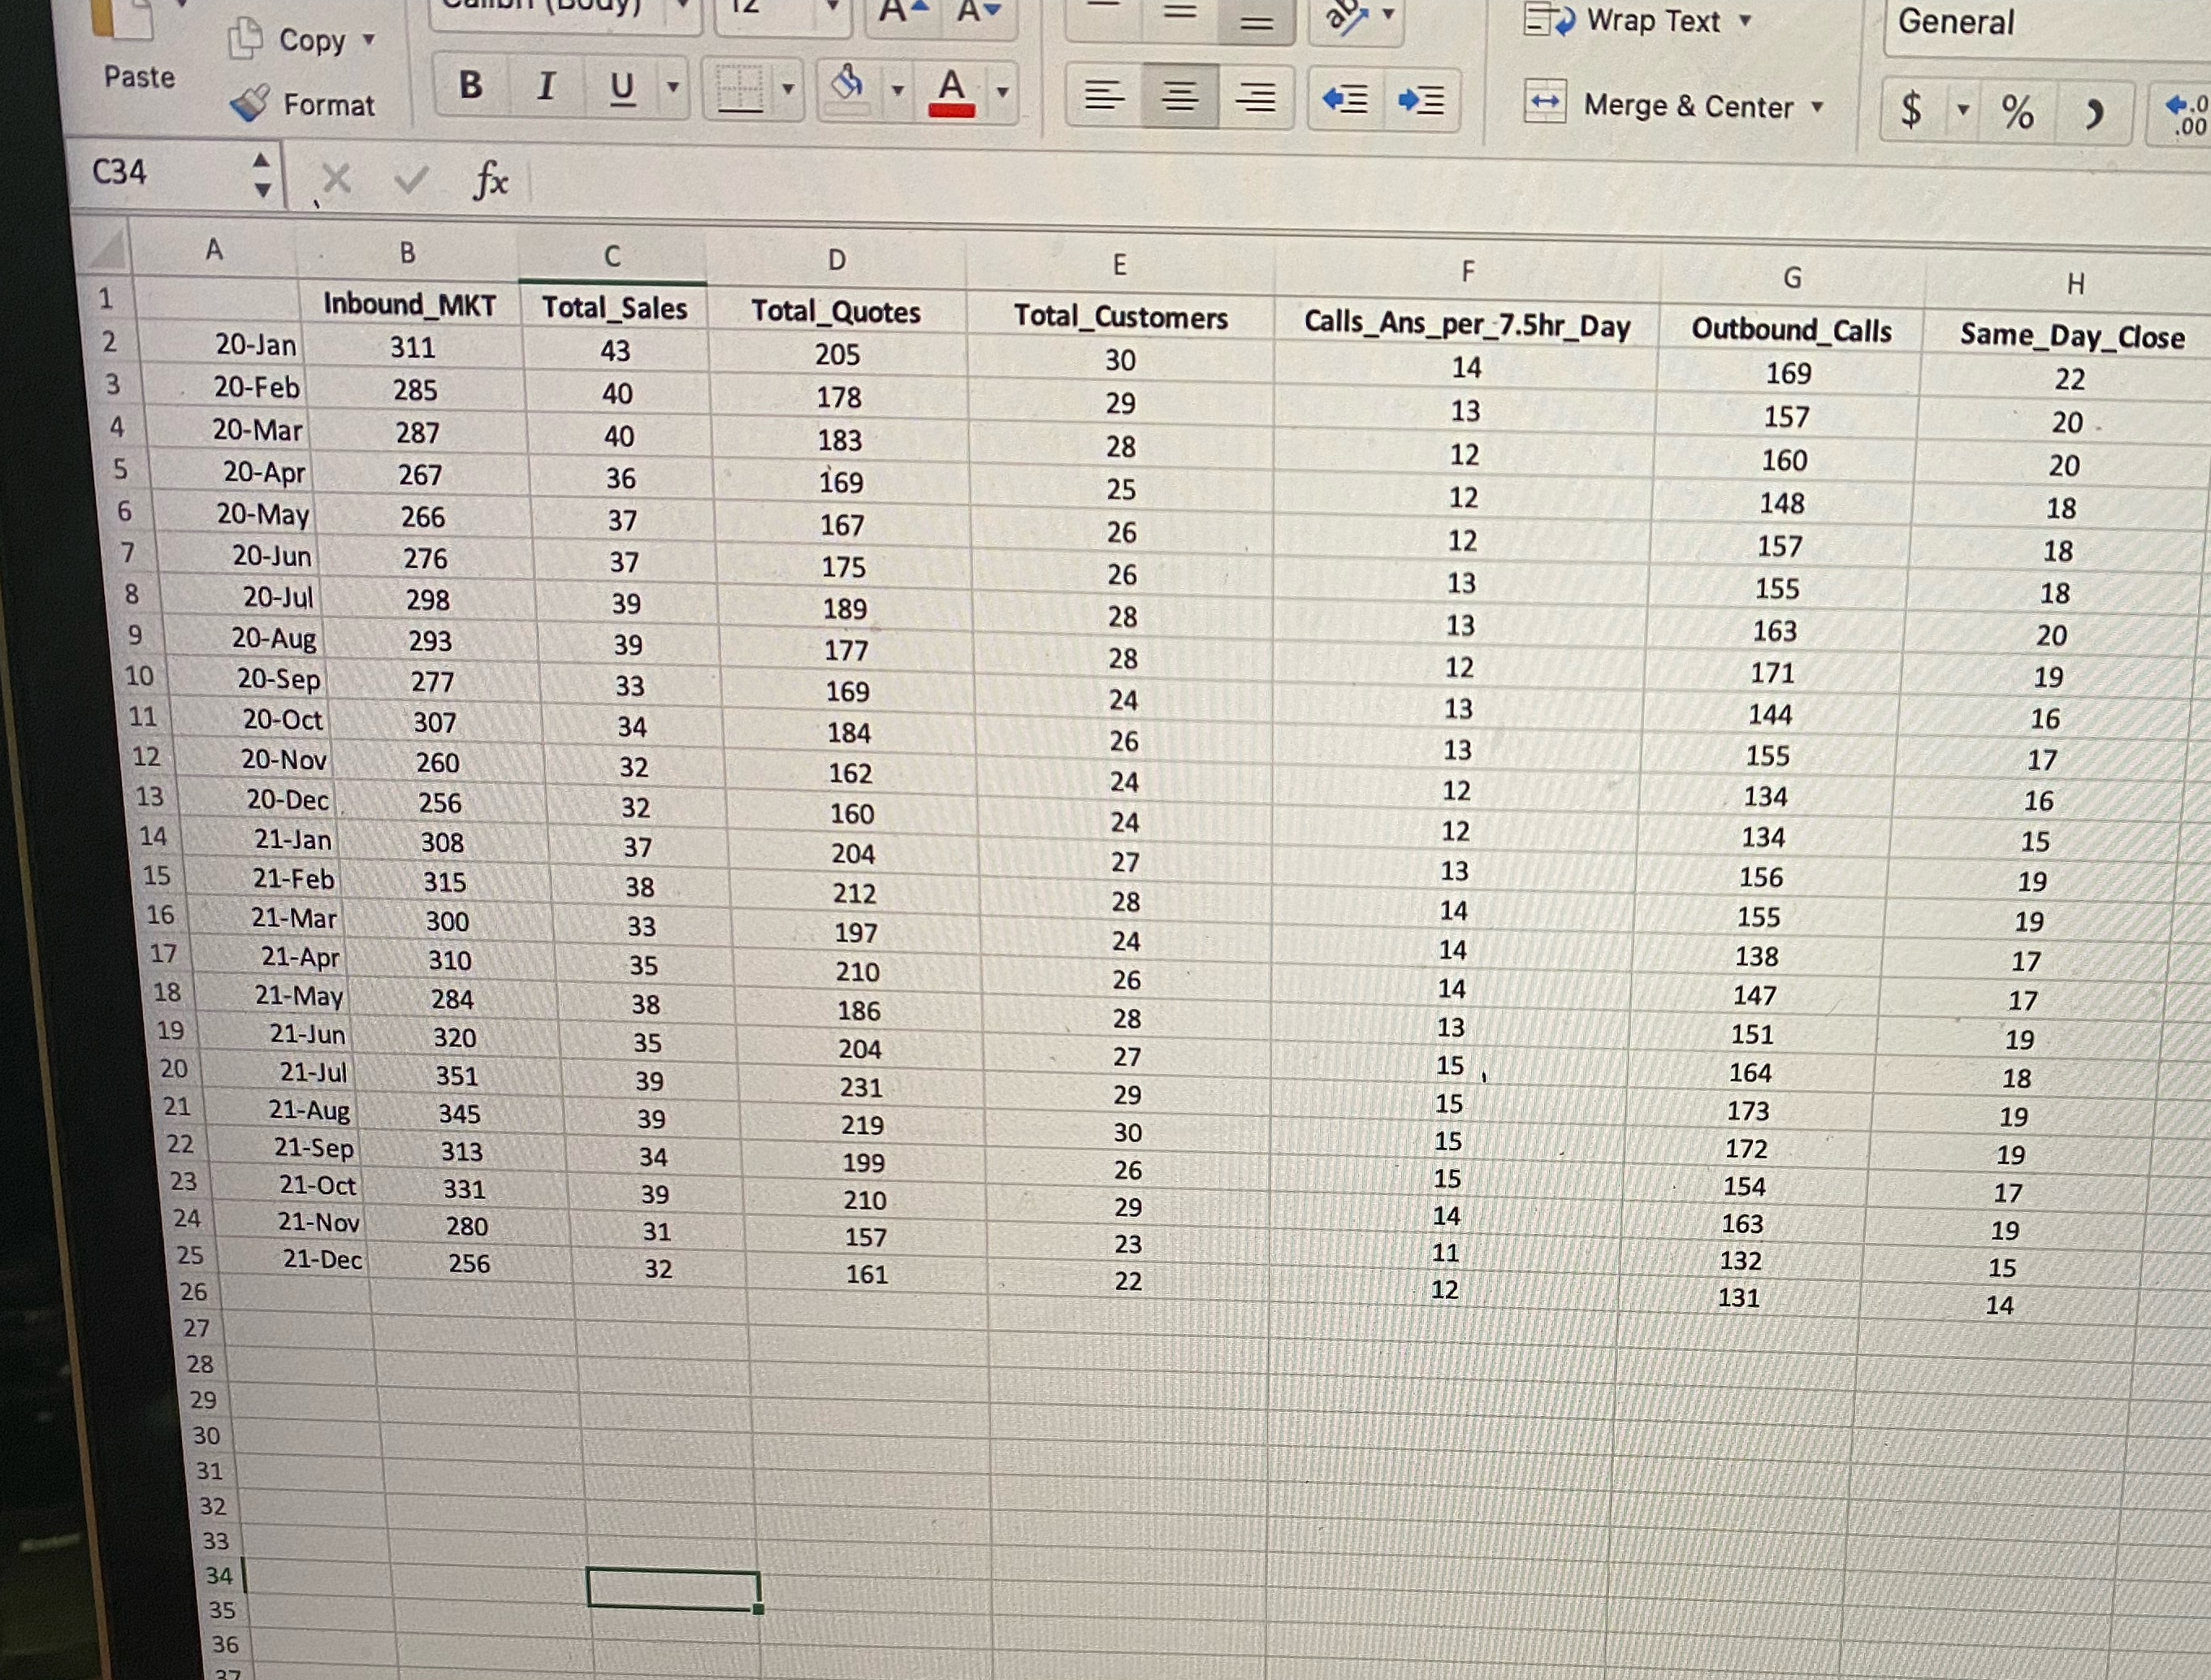Select the row 14 header
Image resolution: width=2211 pixels, height=1680 pixels.
point(153,836)
